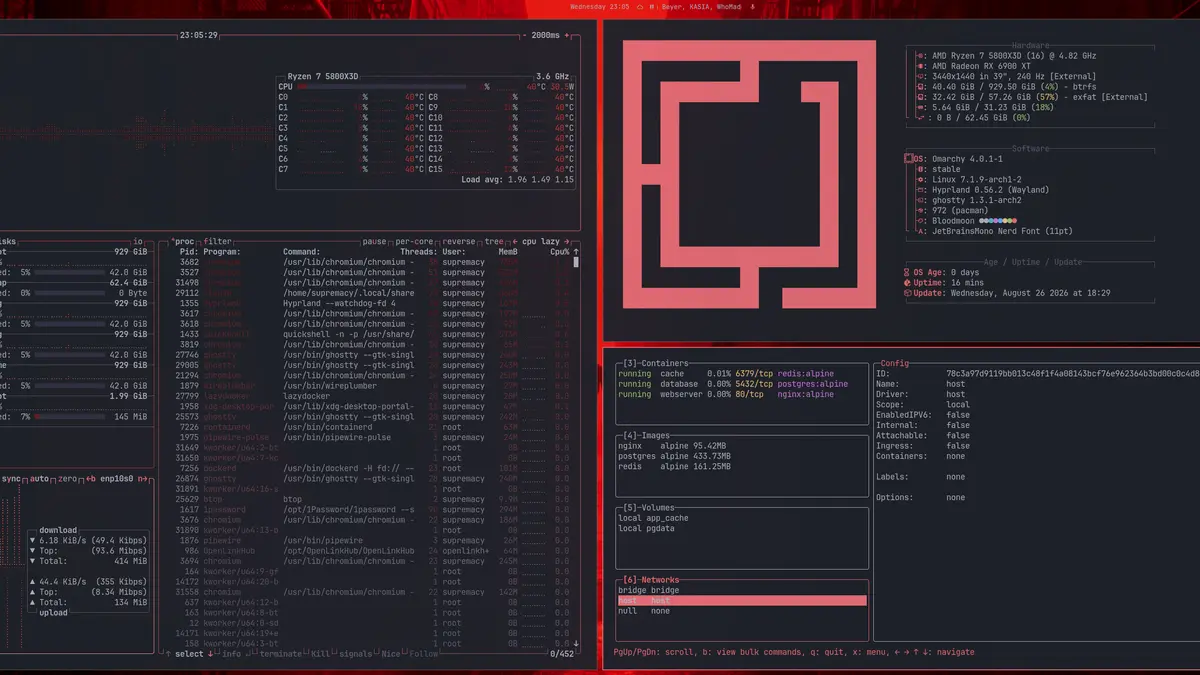Reset network totals with zero

click(x=68, y=479)
